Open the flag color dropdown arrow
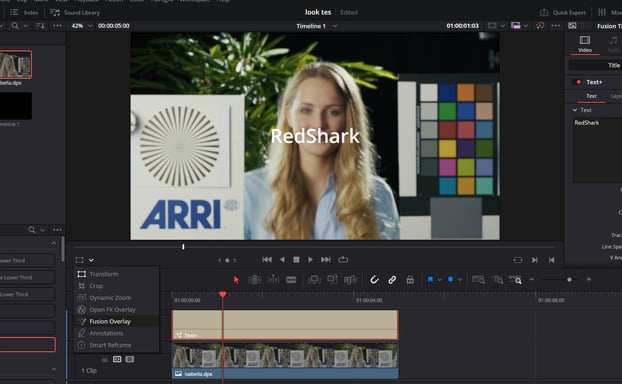The width and height of the screenshot is (622, 384). [x=440, y=280]
